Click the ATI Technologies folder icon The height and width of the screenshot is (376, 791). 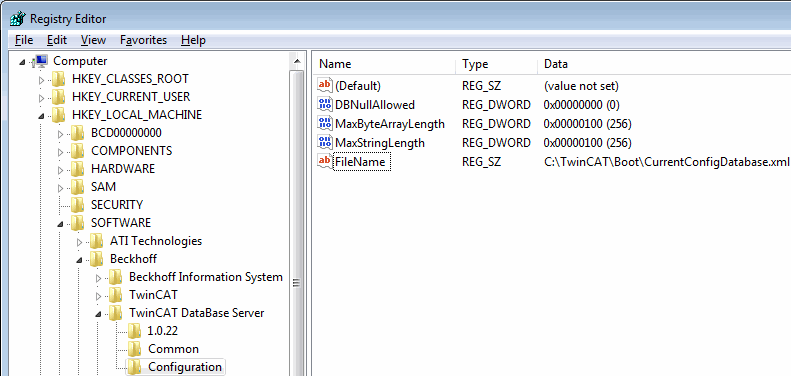click(x=97, y=241)
